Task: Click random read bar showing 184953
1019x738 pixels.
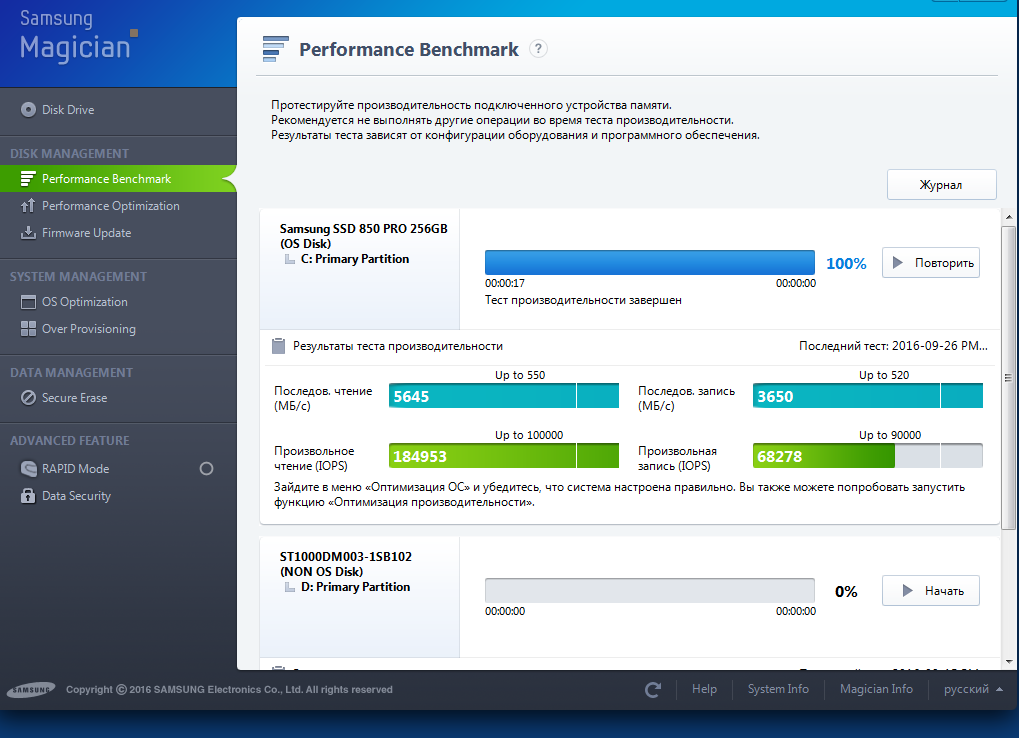Action: click(504, 456)
